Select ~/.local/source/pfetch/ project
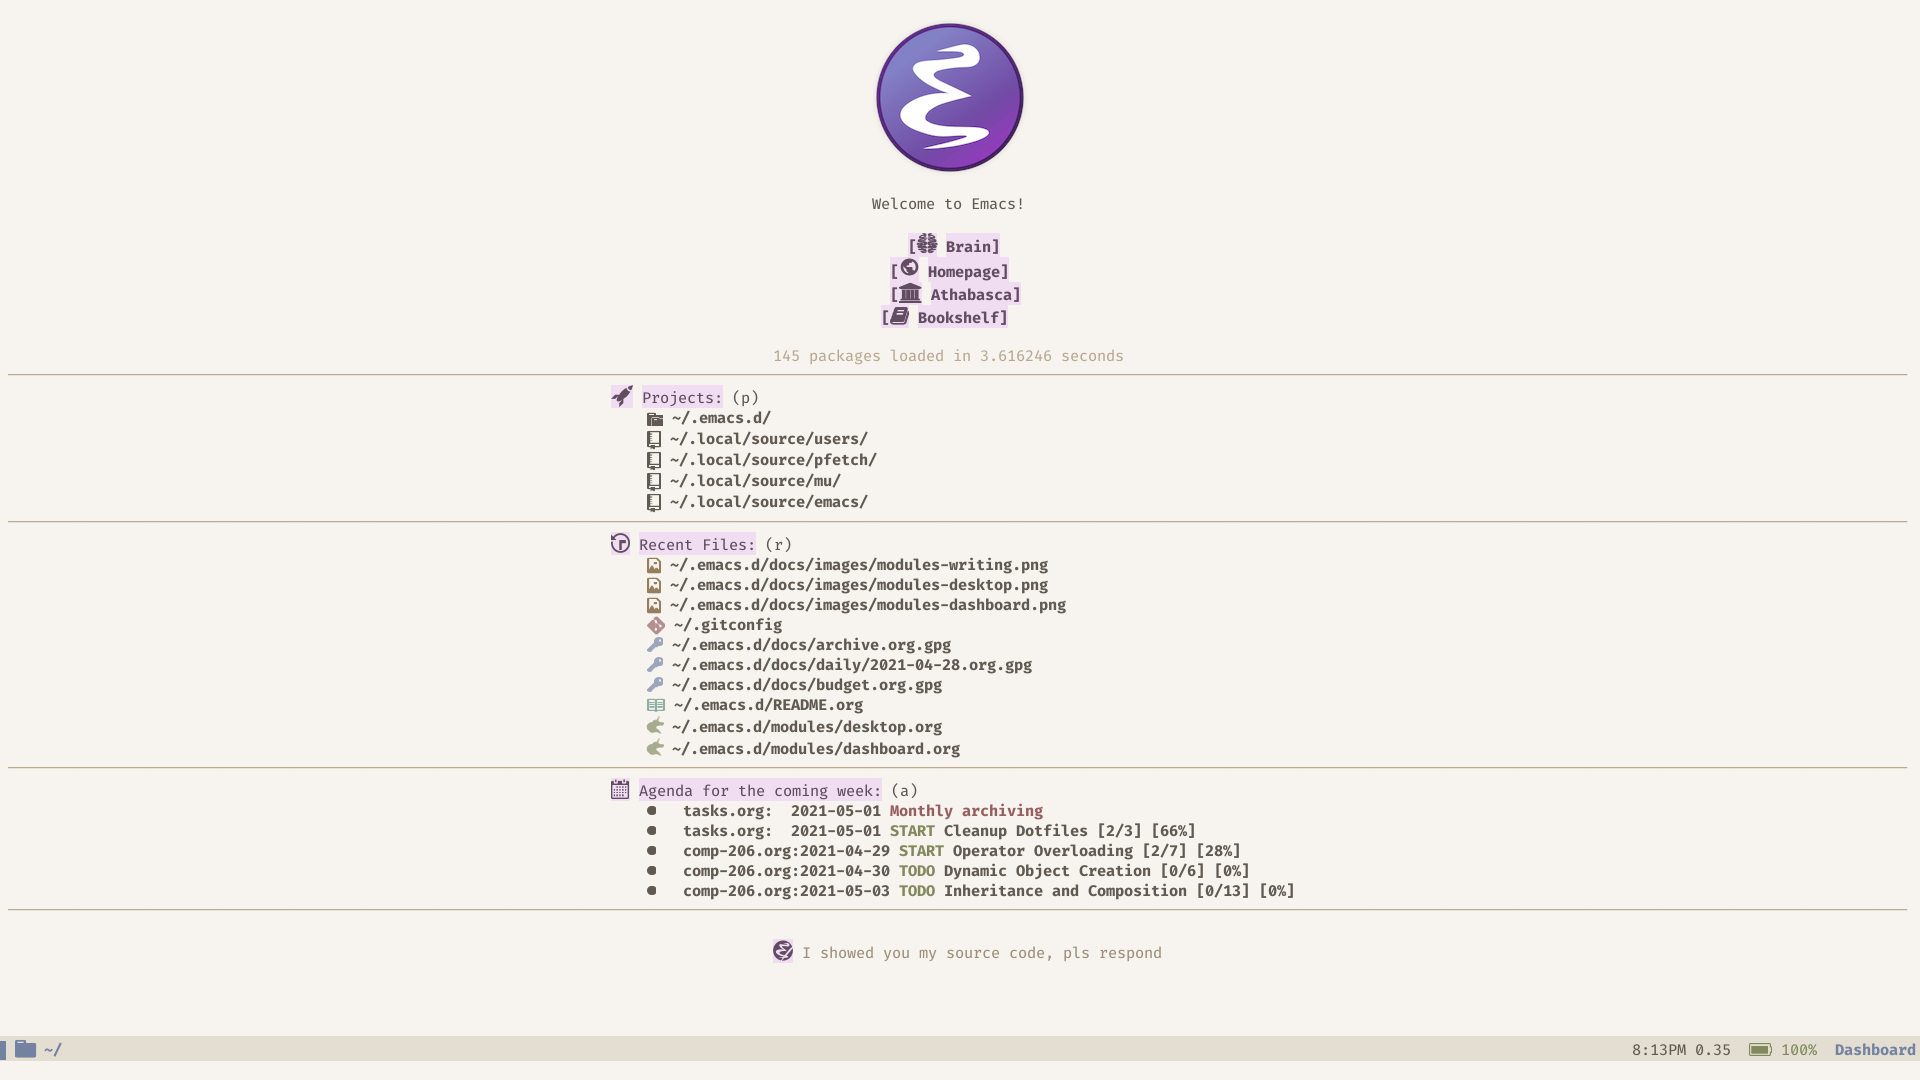This screenshot has width=1920, height=1080. 771,459
